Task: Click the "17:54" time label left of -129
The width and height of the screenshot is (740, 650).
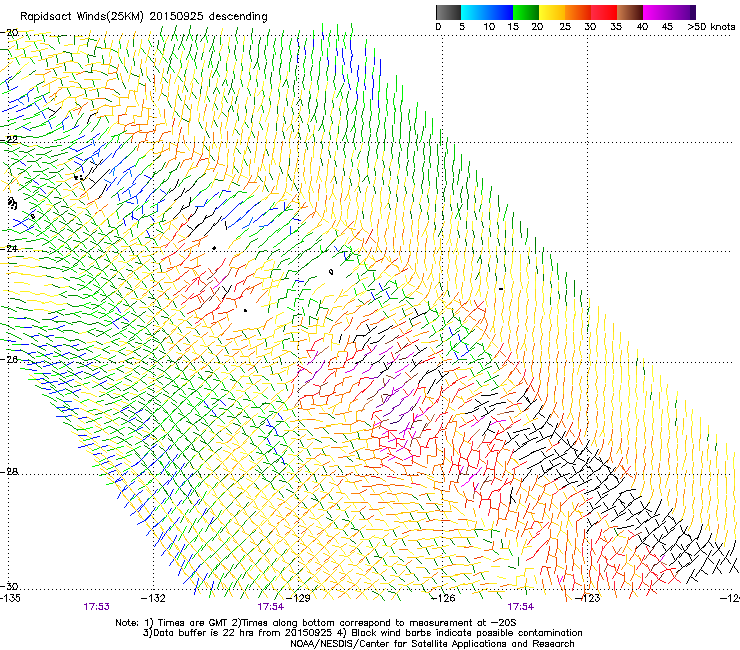Action: 270,607
